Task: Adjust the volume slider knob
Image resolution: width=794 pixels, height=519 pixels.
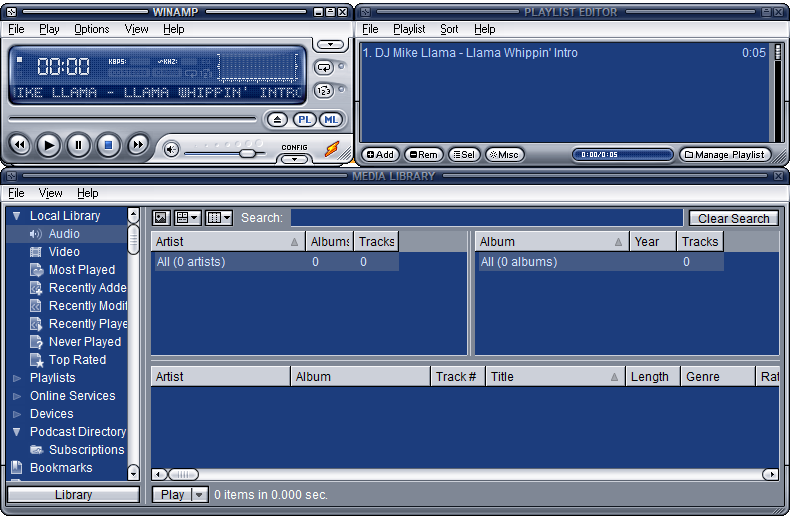Action: point(247,153)
